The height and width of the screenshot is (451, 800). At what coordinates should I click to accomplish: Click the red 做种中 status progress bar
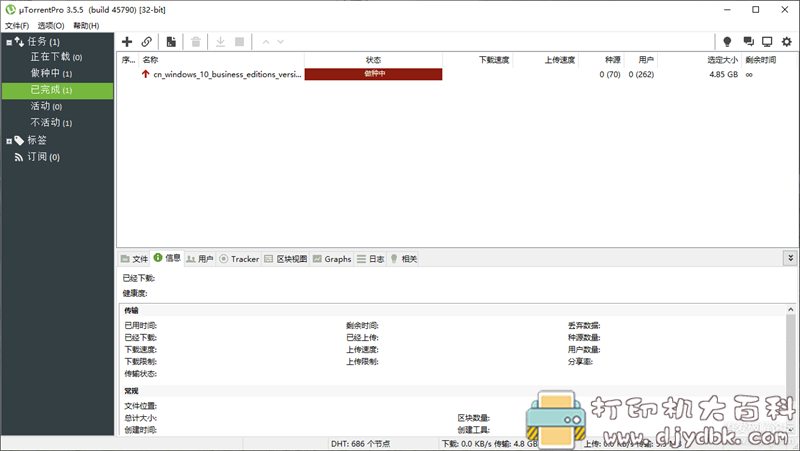click(373, 74)
